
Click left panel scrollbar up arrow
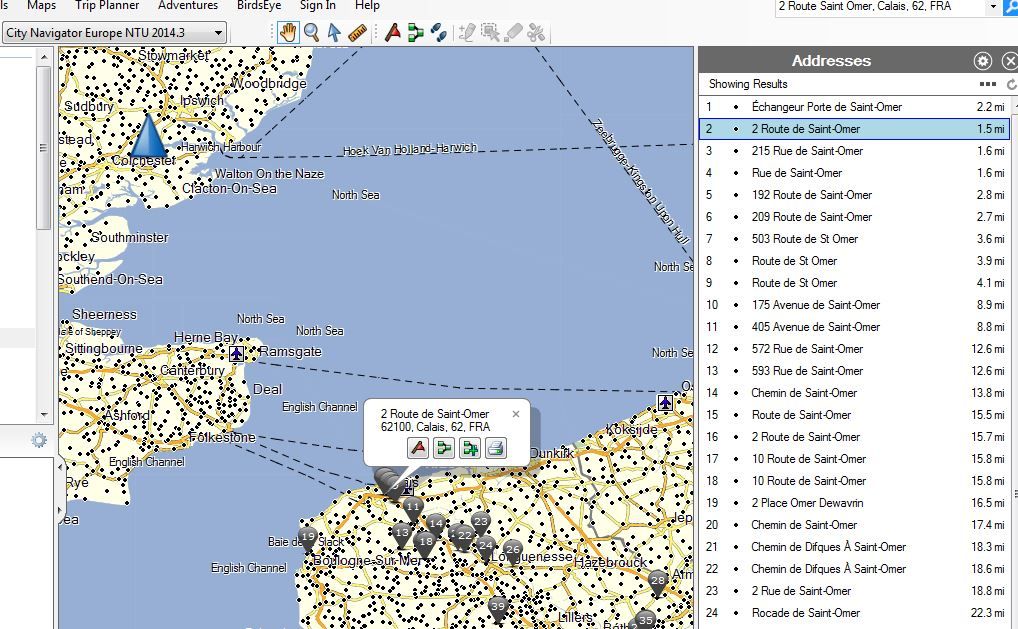point(43,57)
